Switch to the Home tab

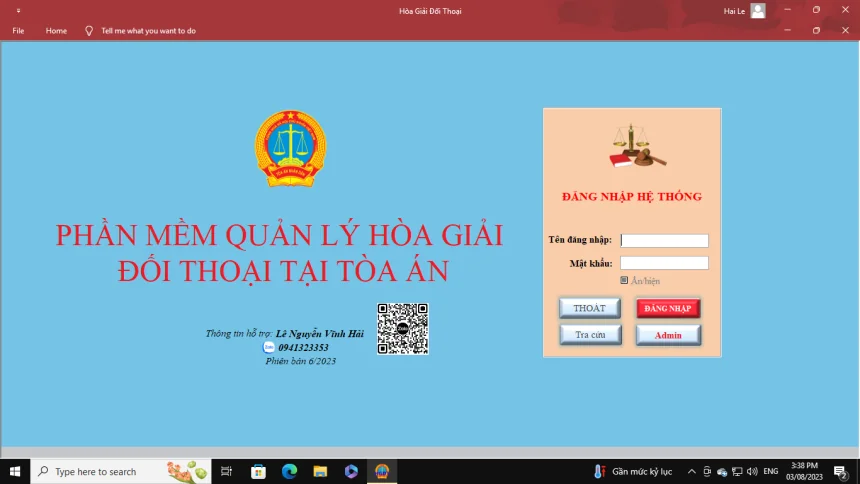click(56, 31)
